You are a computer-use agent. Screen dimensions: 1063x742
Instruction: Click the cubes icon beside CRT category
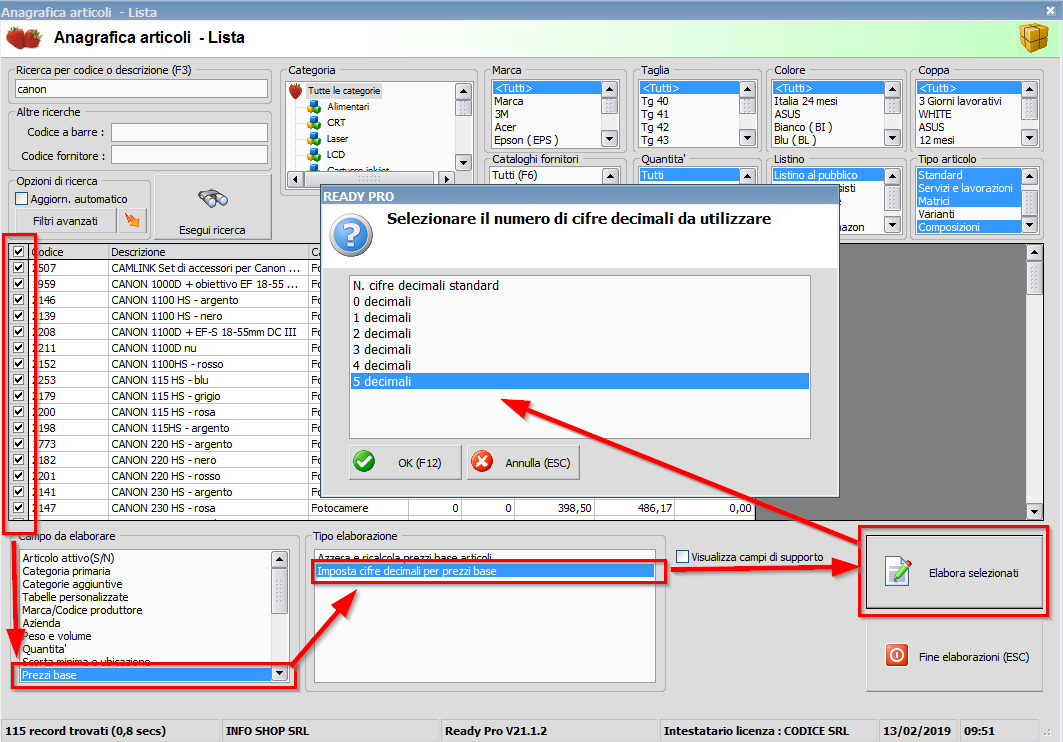click(x=314, y=123)
